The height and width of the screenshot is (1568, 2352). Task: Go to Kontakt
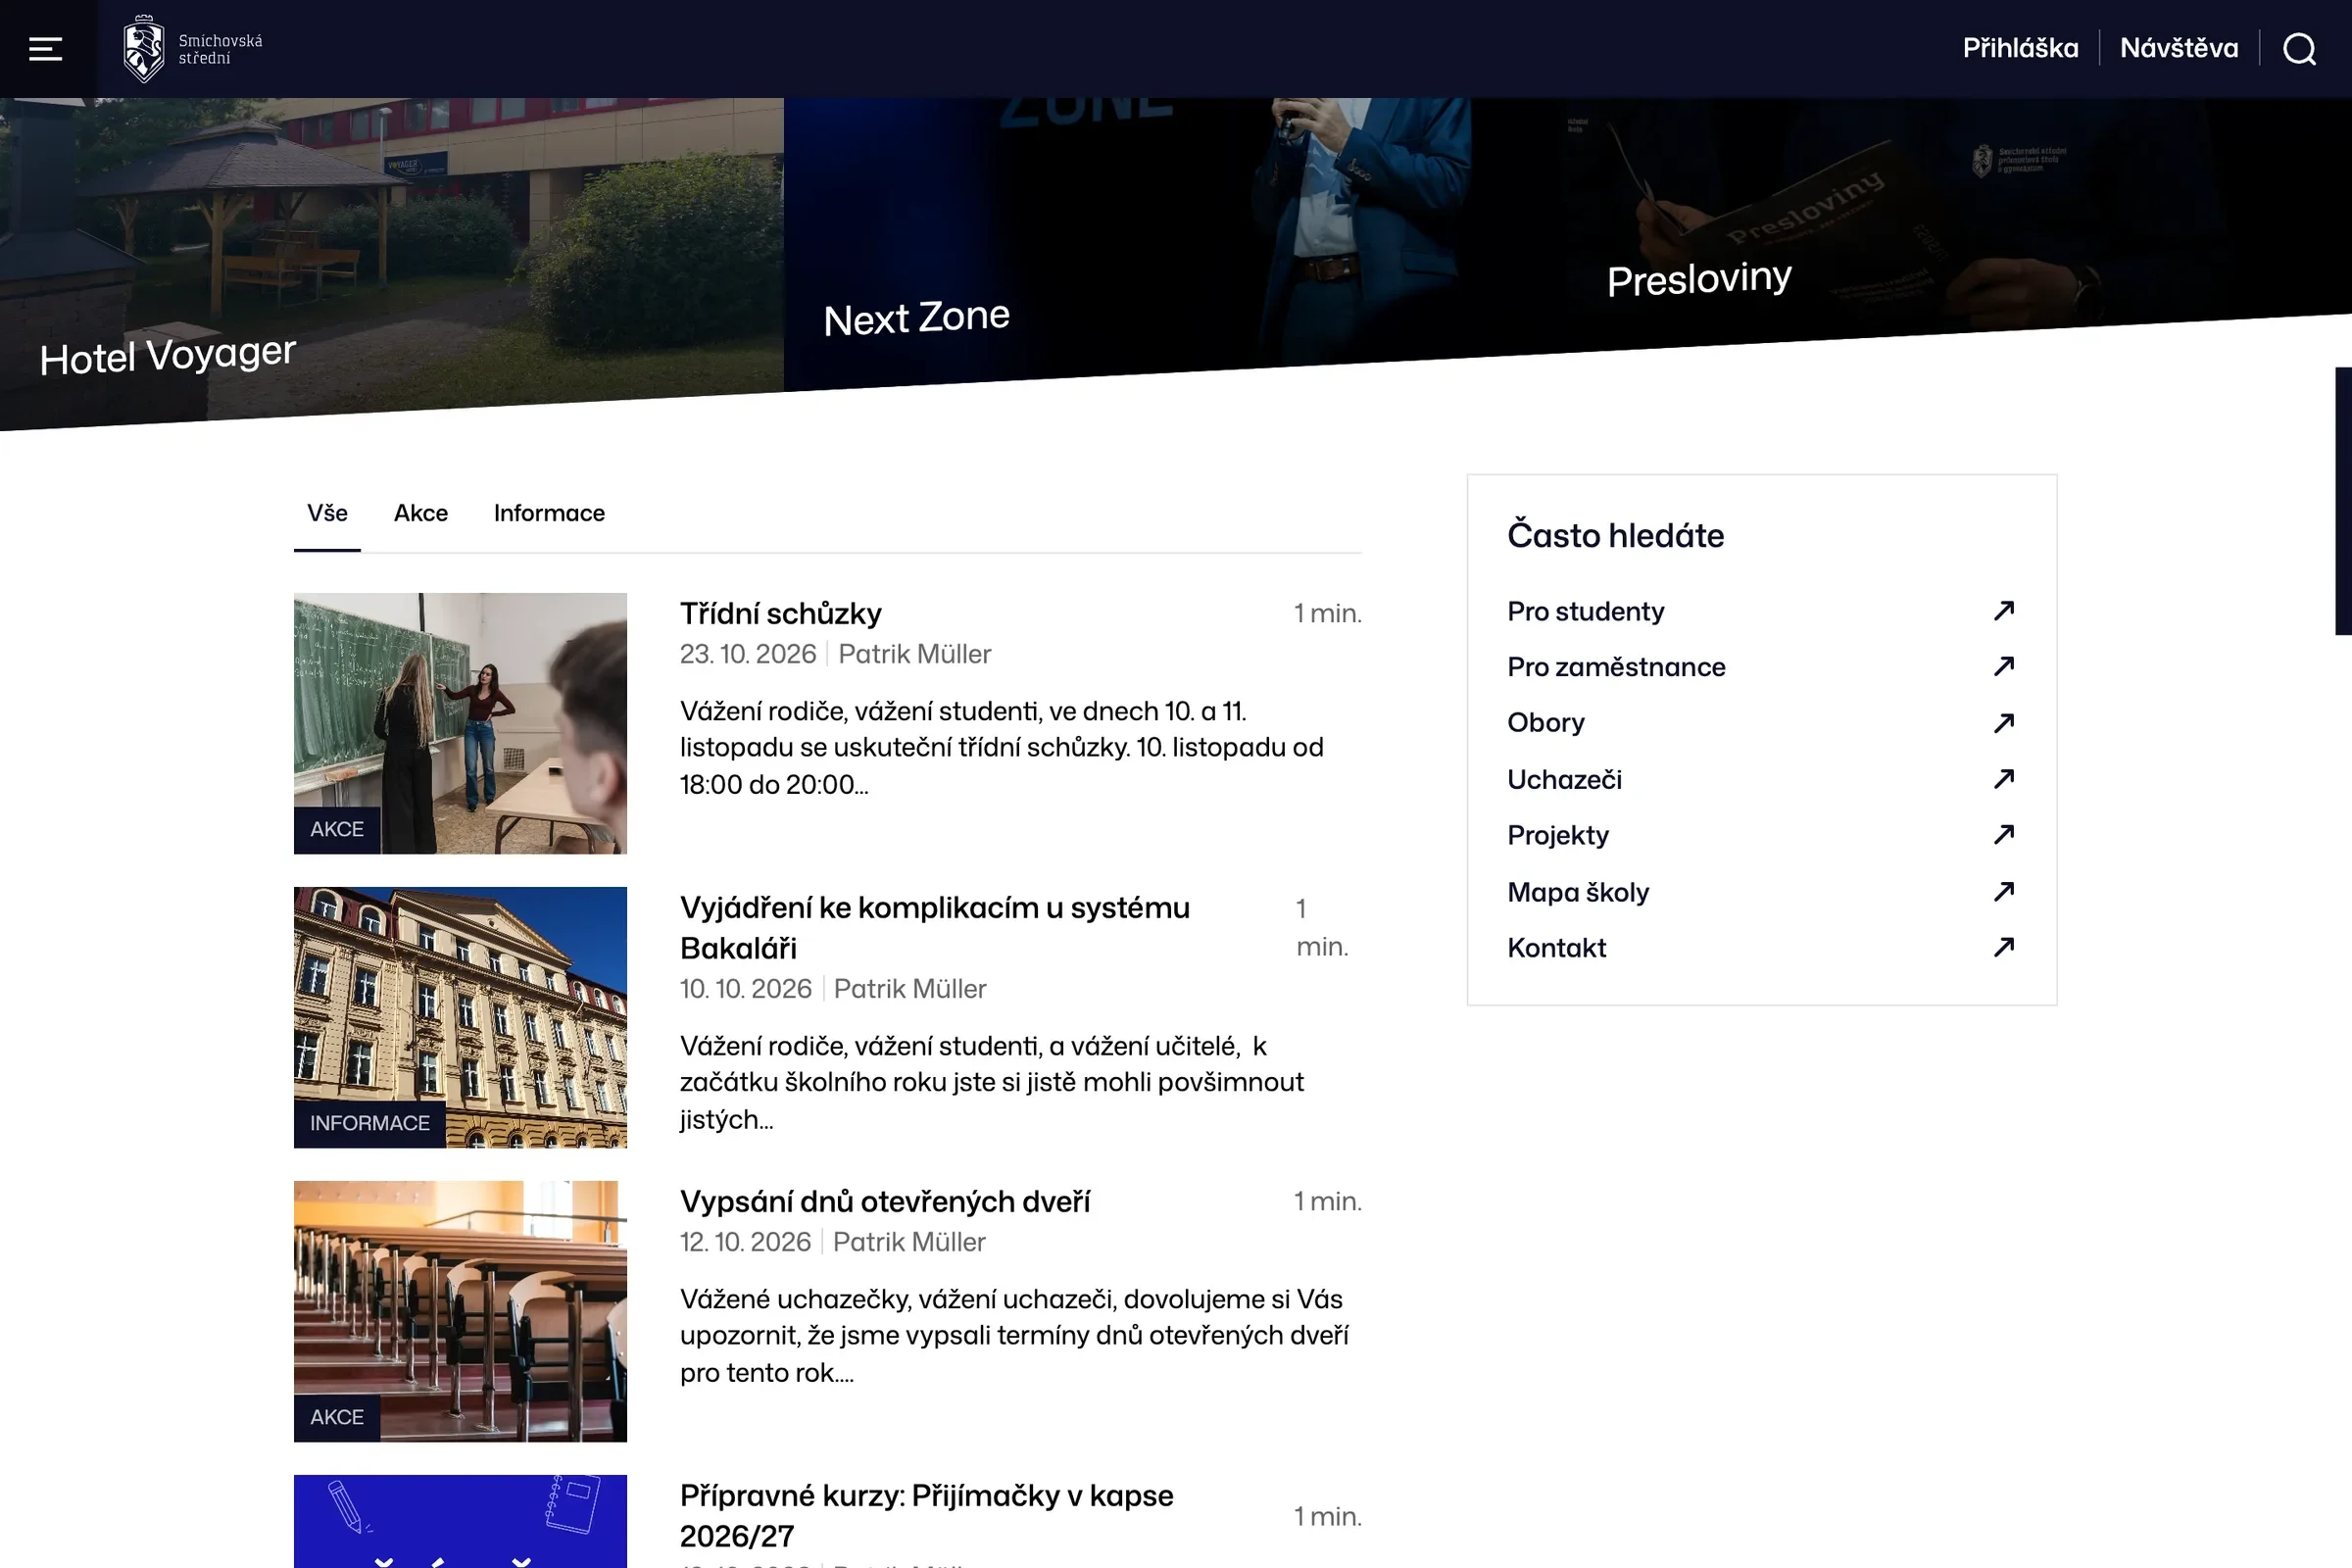point(1556,947)
